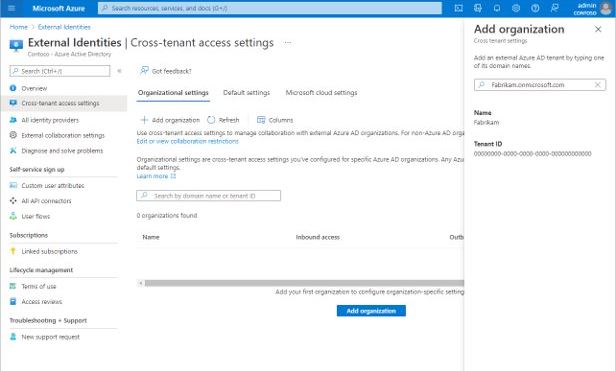Select the Tenant ID value text

coord(532,154)
